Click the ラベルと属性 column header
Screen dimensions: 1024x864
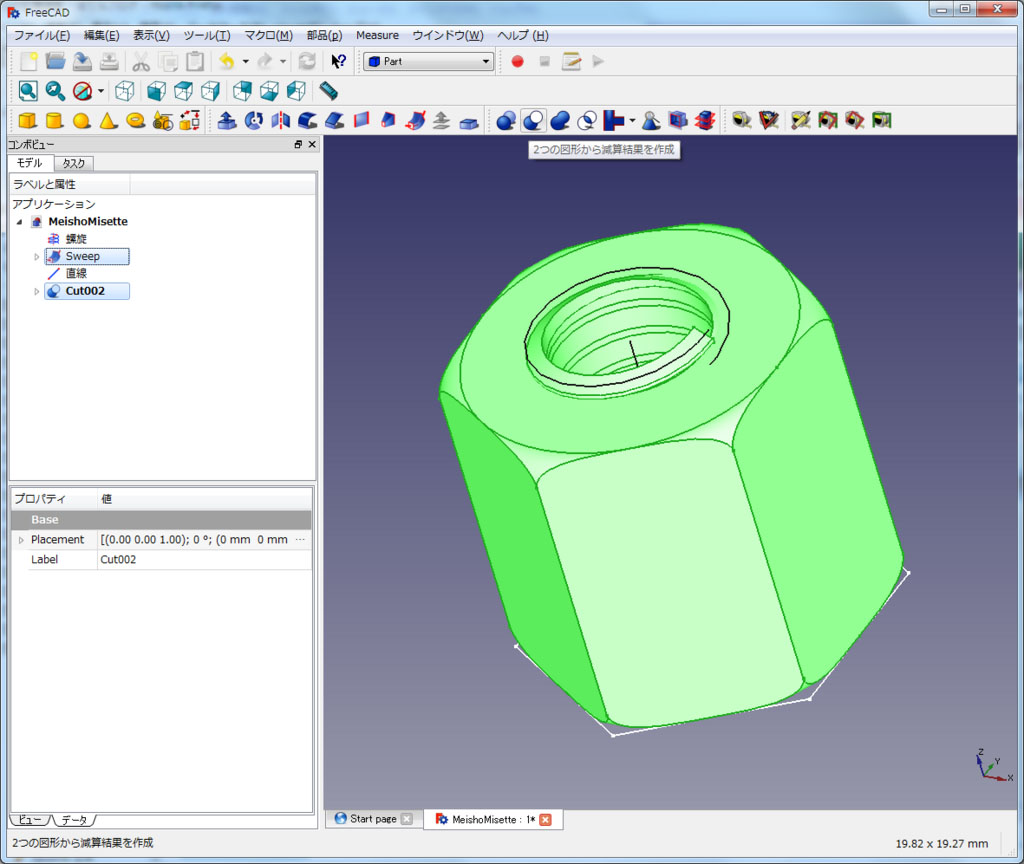(x=69, y=184)
